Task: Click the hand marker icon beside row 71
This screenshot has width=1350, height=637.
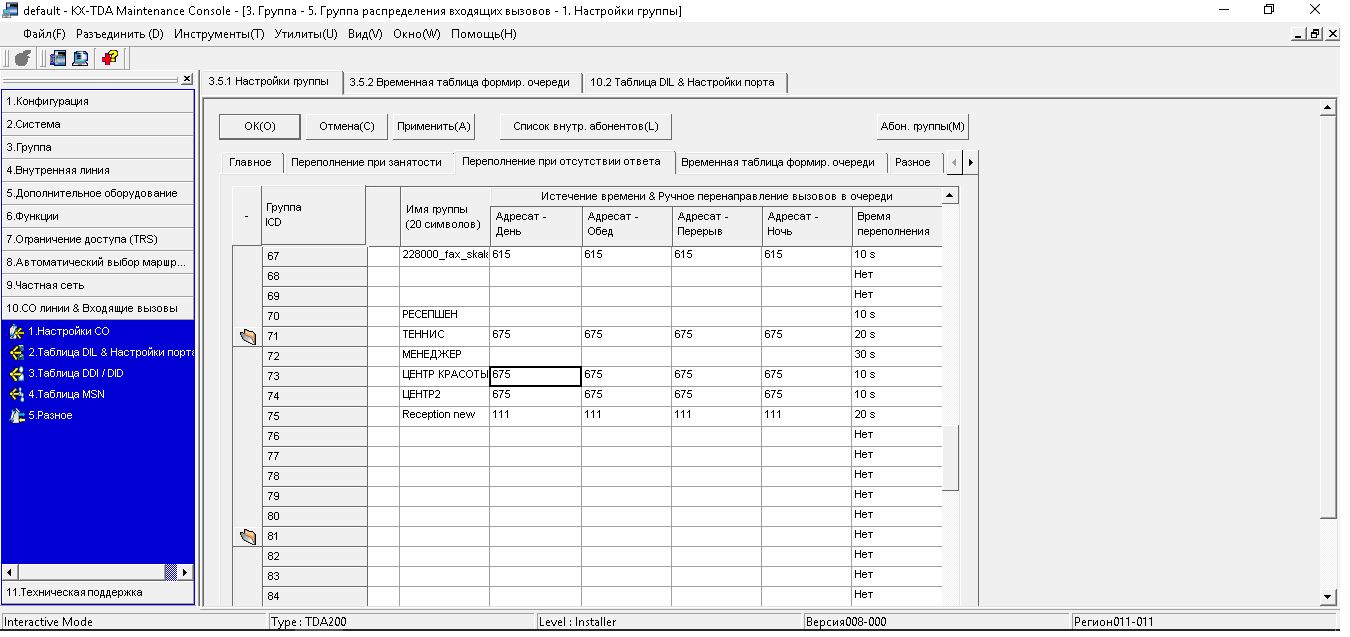Action: pyautogui.click(x=248, y=337)
